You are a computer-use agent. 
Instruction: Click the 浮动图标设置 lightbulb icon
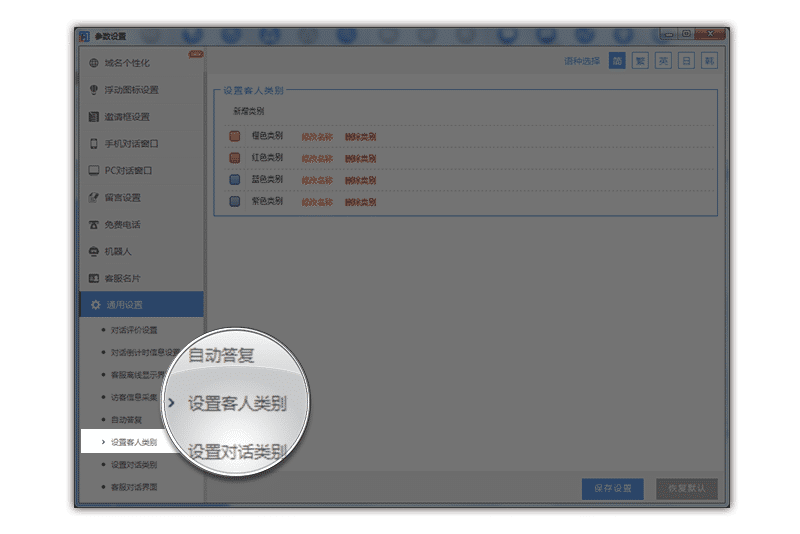tap(93, 90)
